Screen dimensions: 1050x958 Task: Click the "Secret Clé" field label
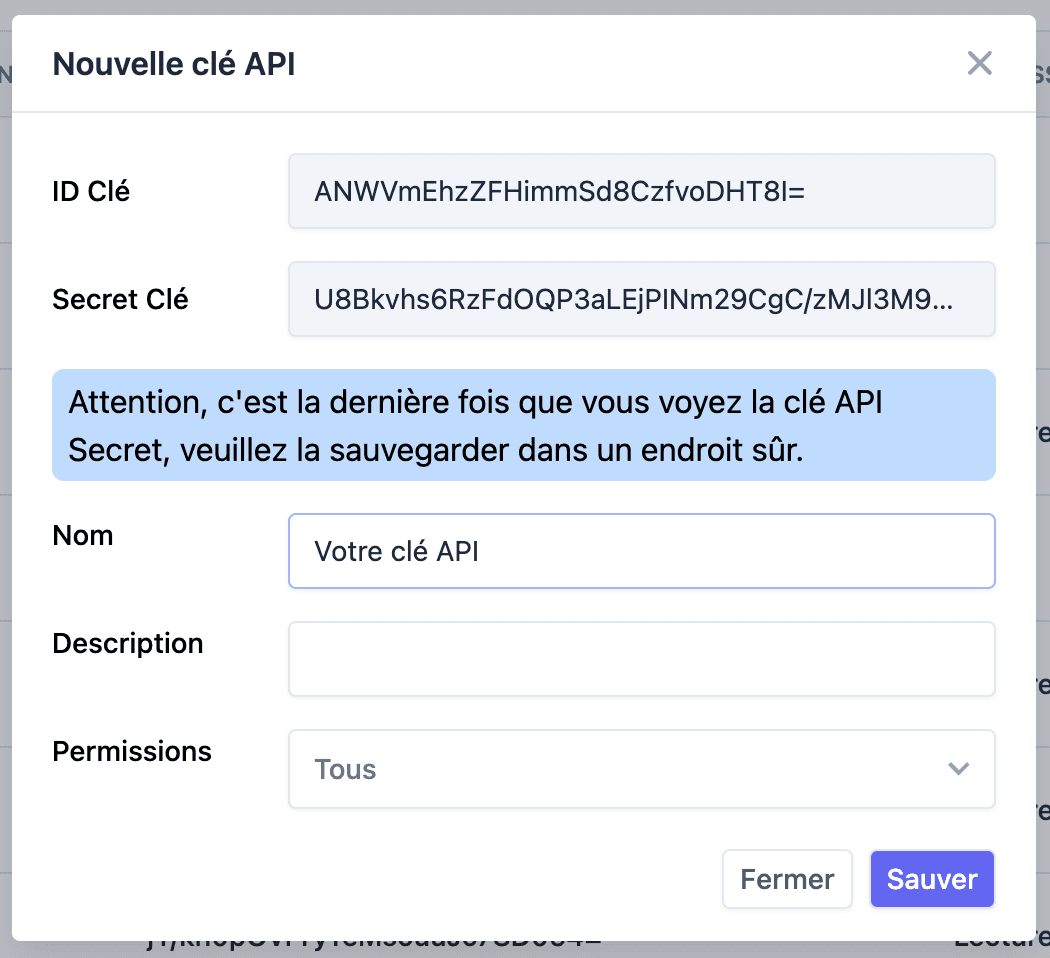[120, 298]
